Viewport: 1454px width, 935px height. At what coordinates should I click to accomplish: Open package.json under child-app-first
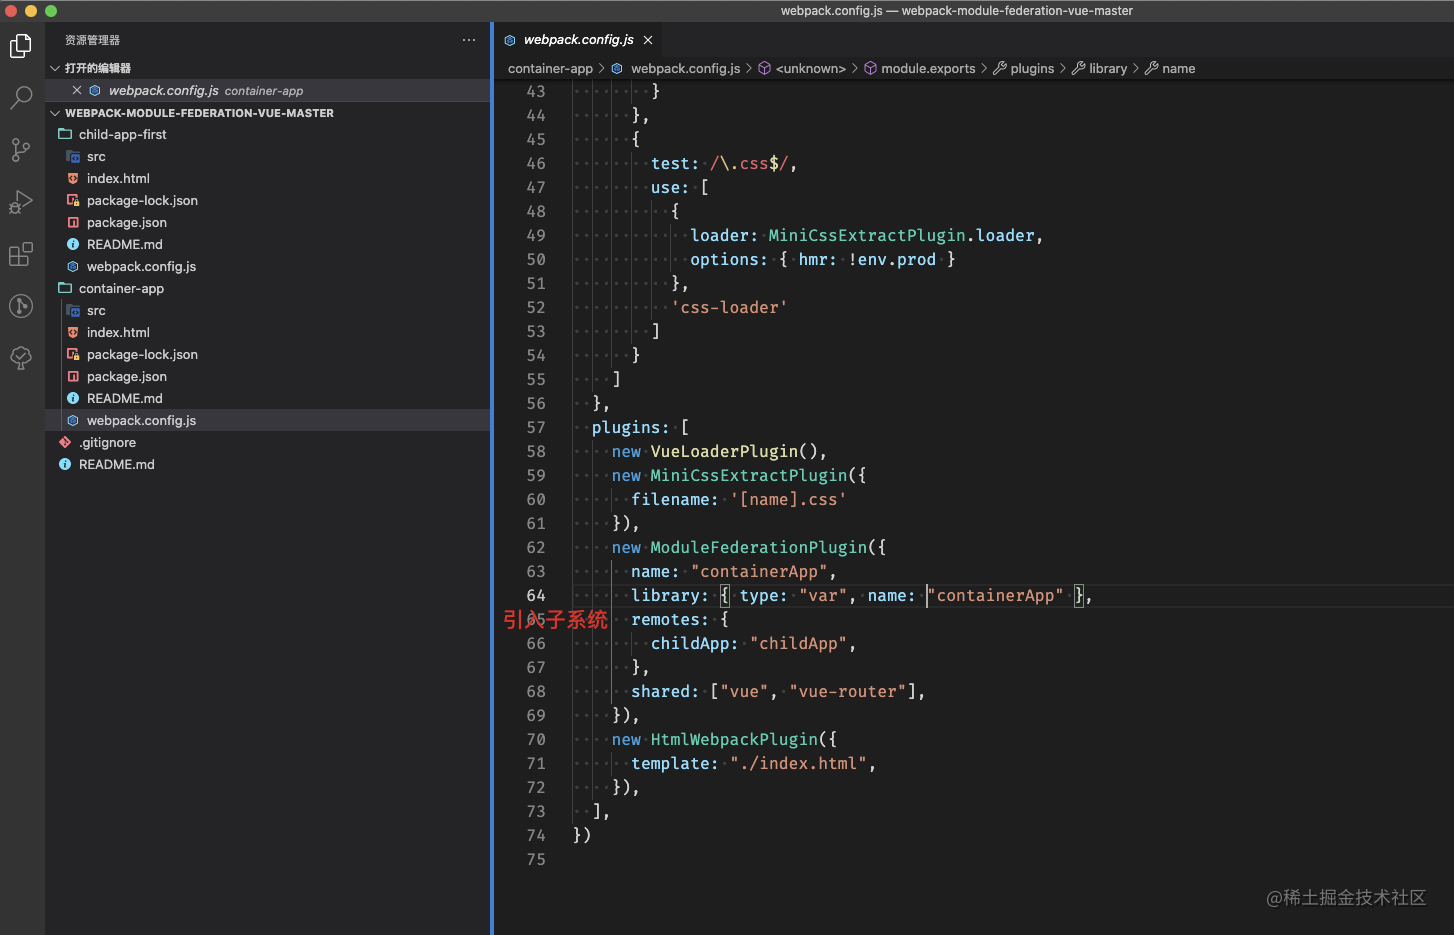(268, 222)
